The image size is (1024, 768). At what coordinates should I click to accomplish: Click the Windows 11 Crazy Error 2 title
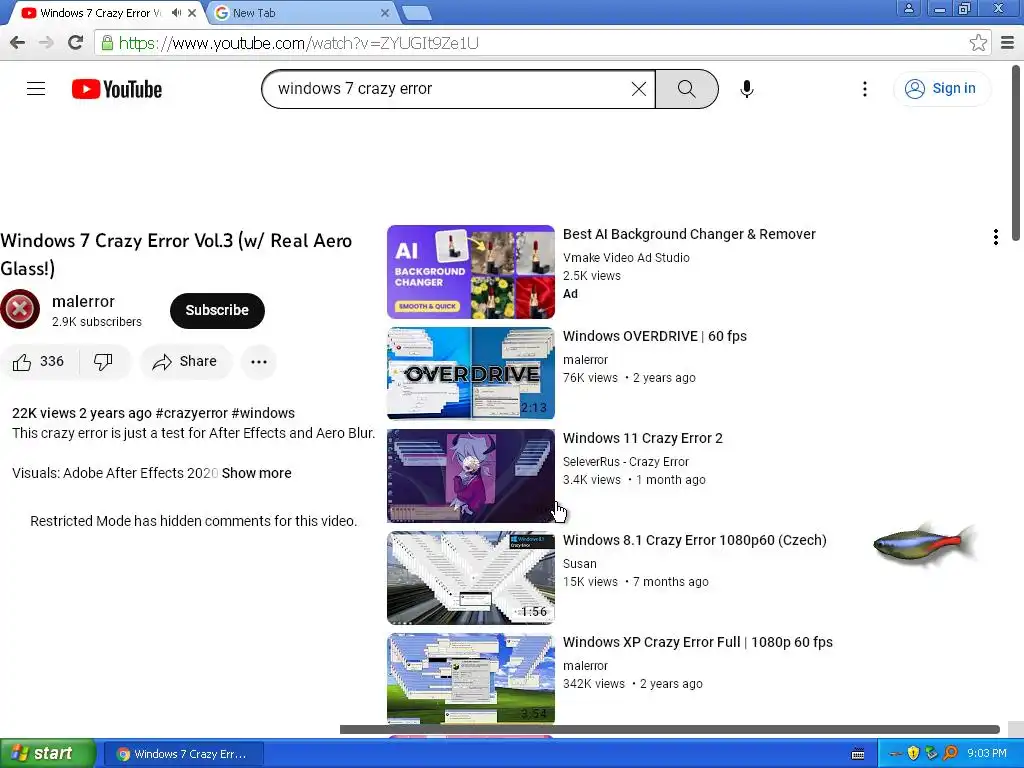click(643, 438)
